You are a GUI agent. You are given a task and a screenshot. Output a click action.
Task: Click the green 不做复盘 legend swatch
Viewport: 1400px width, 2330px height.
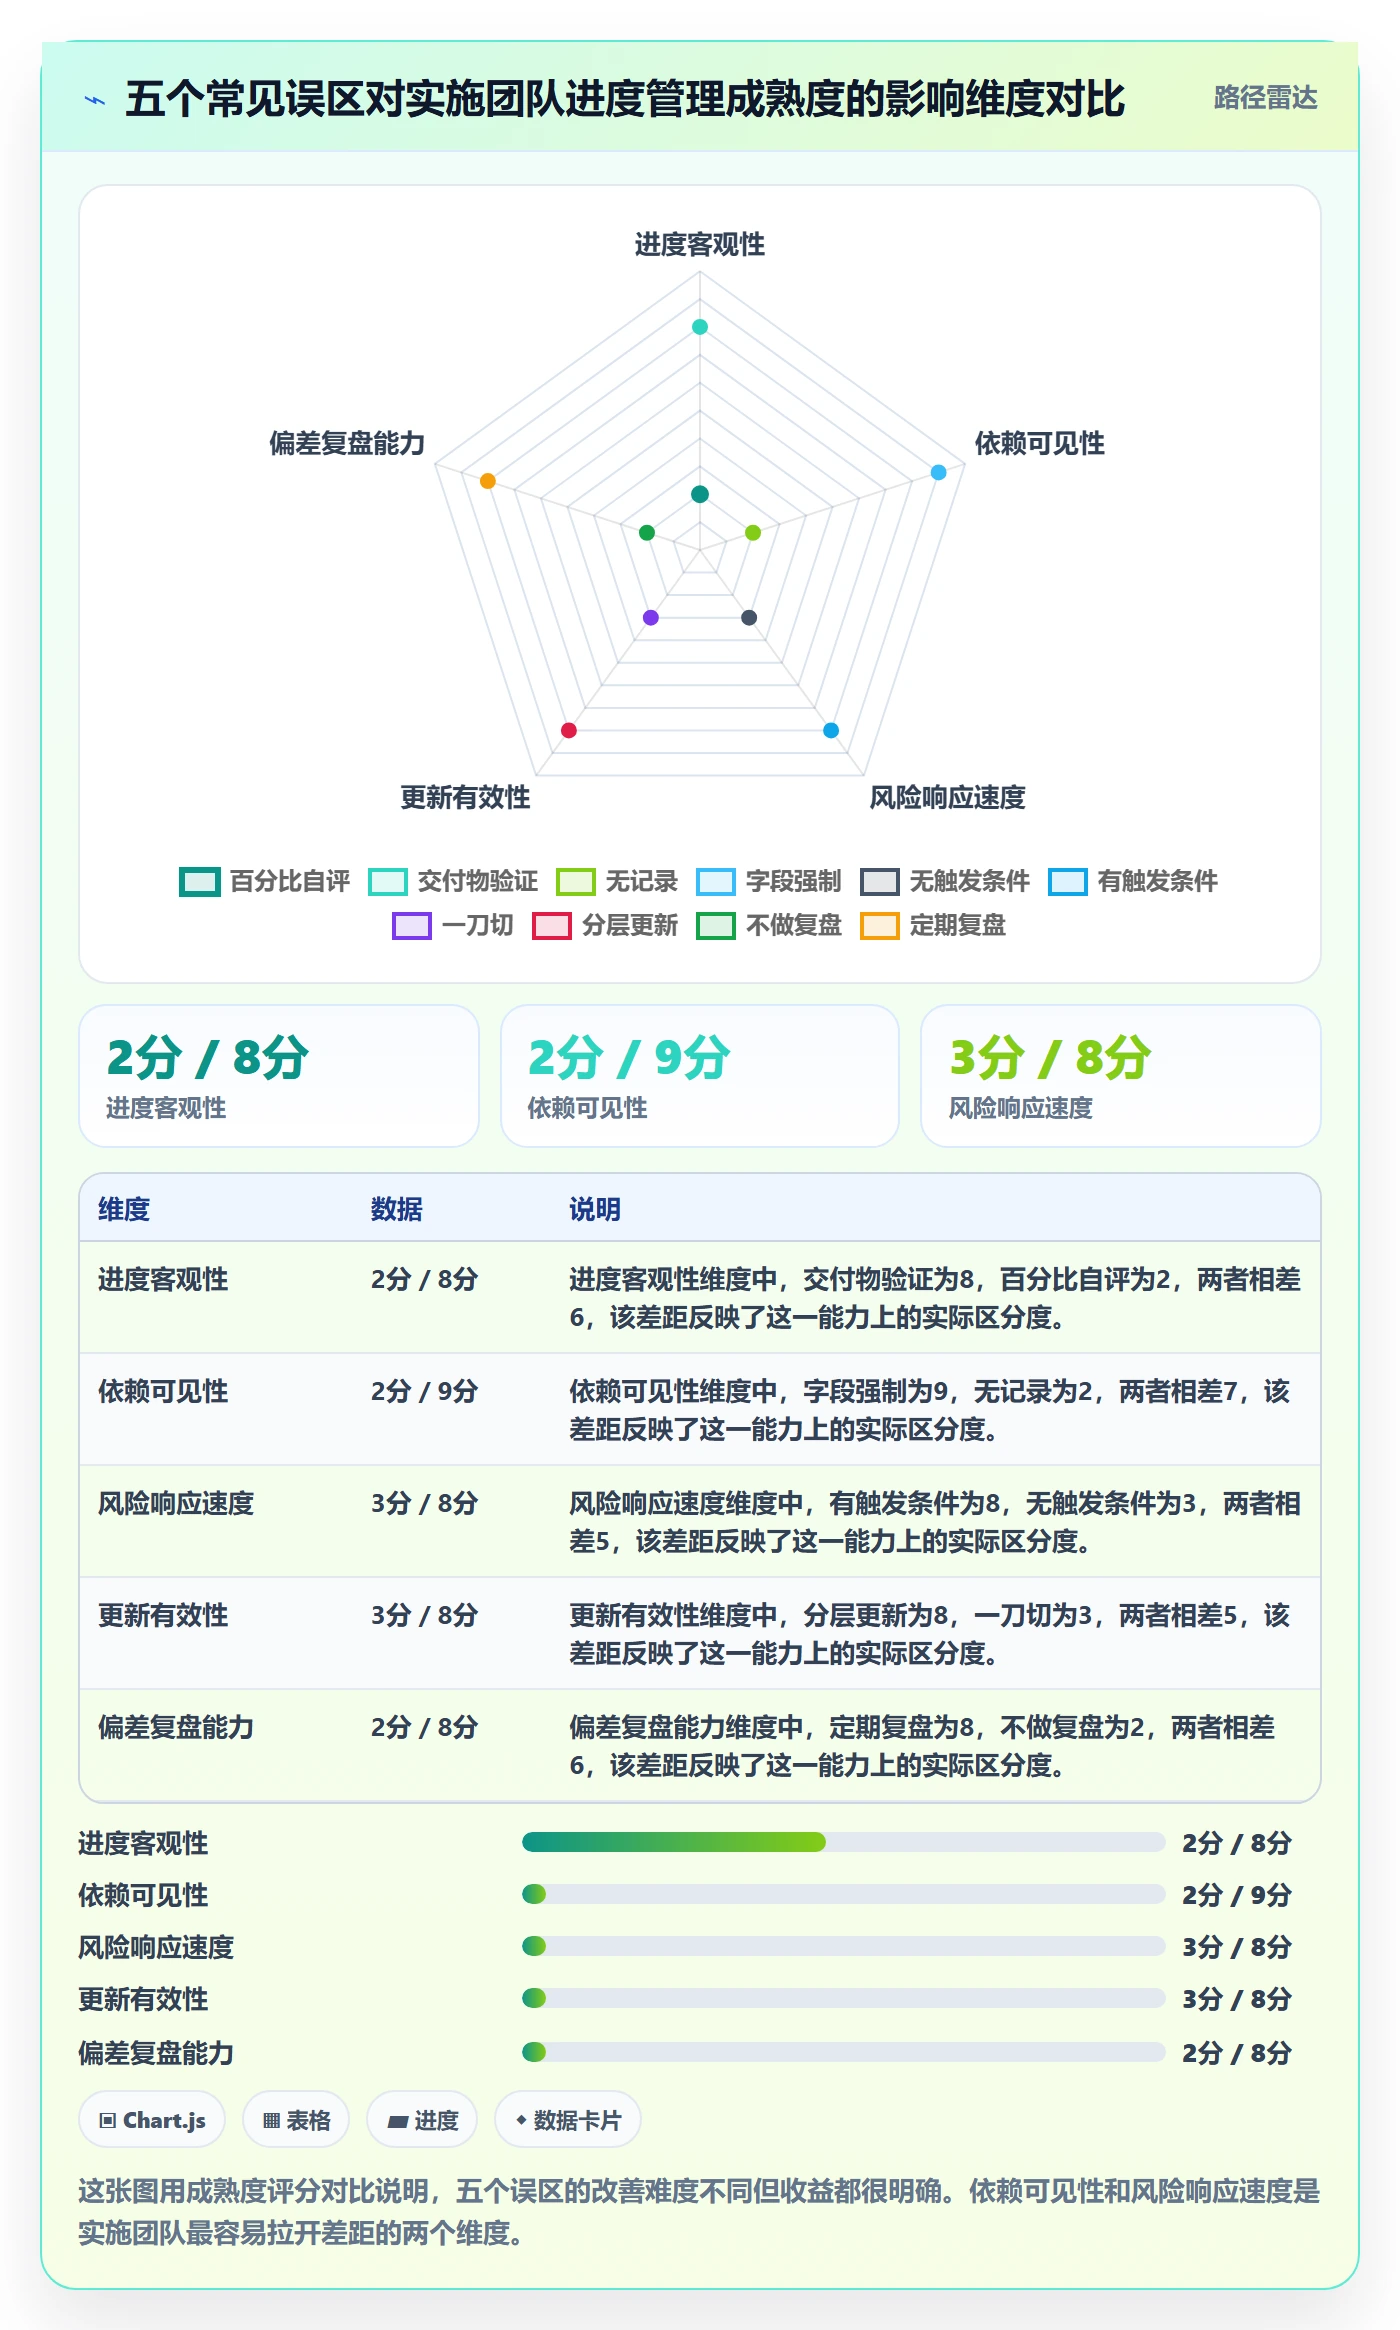(x=715, y=926)
